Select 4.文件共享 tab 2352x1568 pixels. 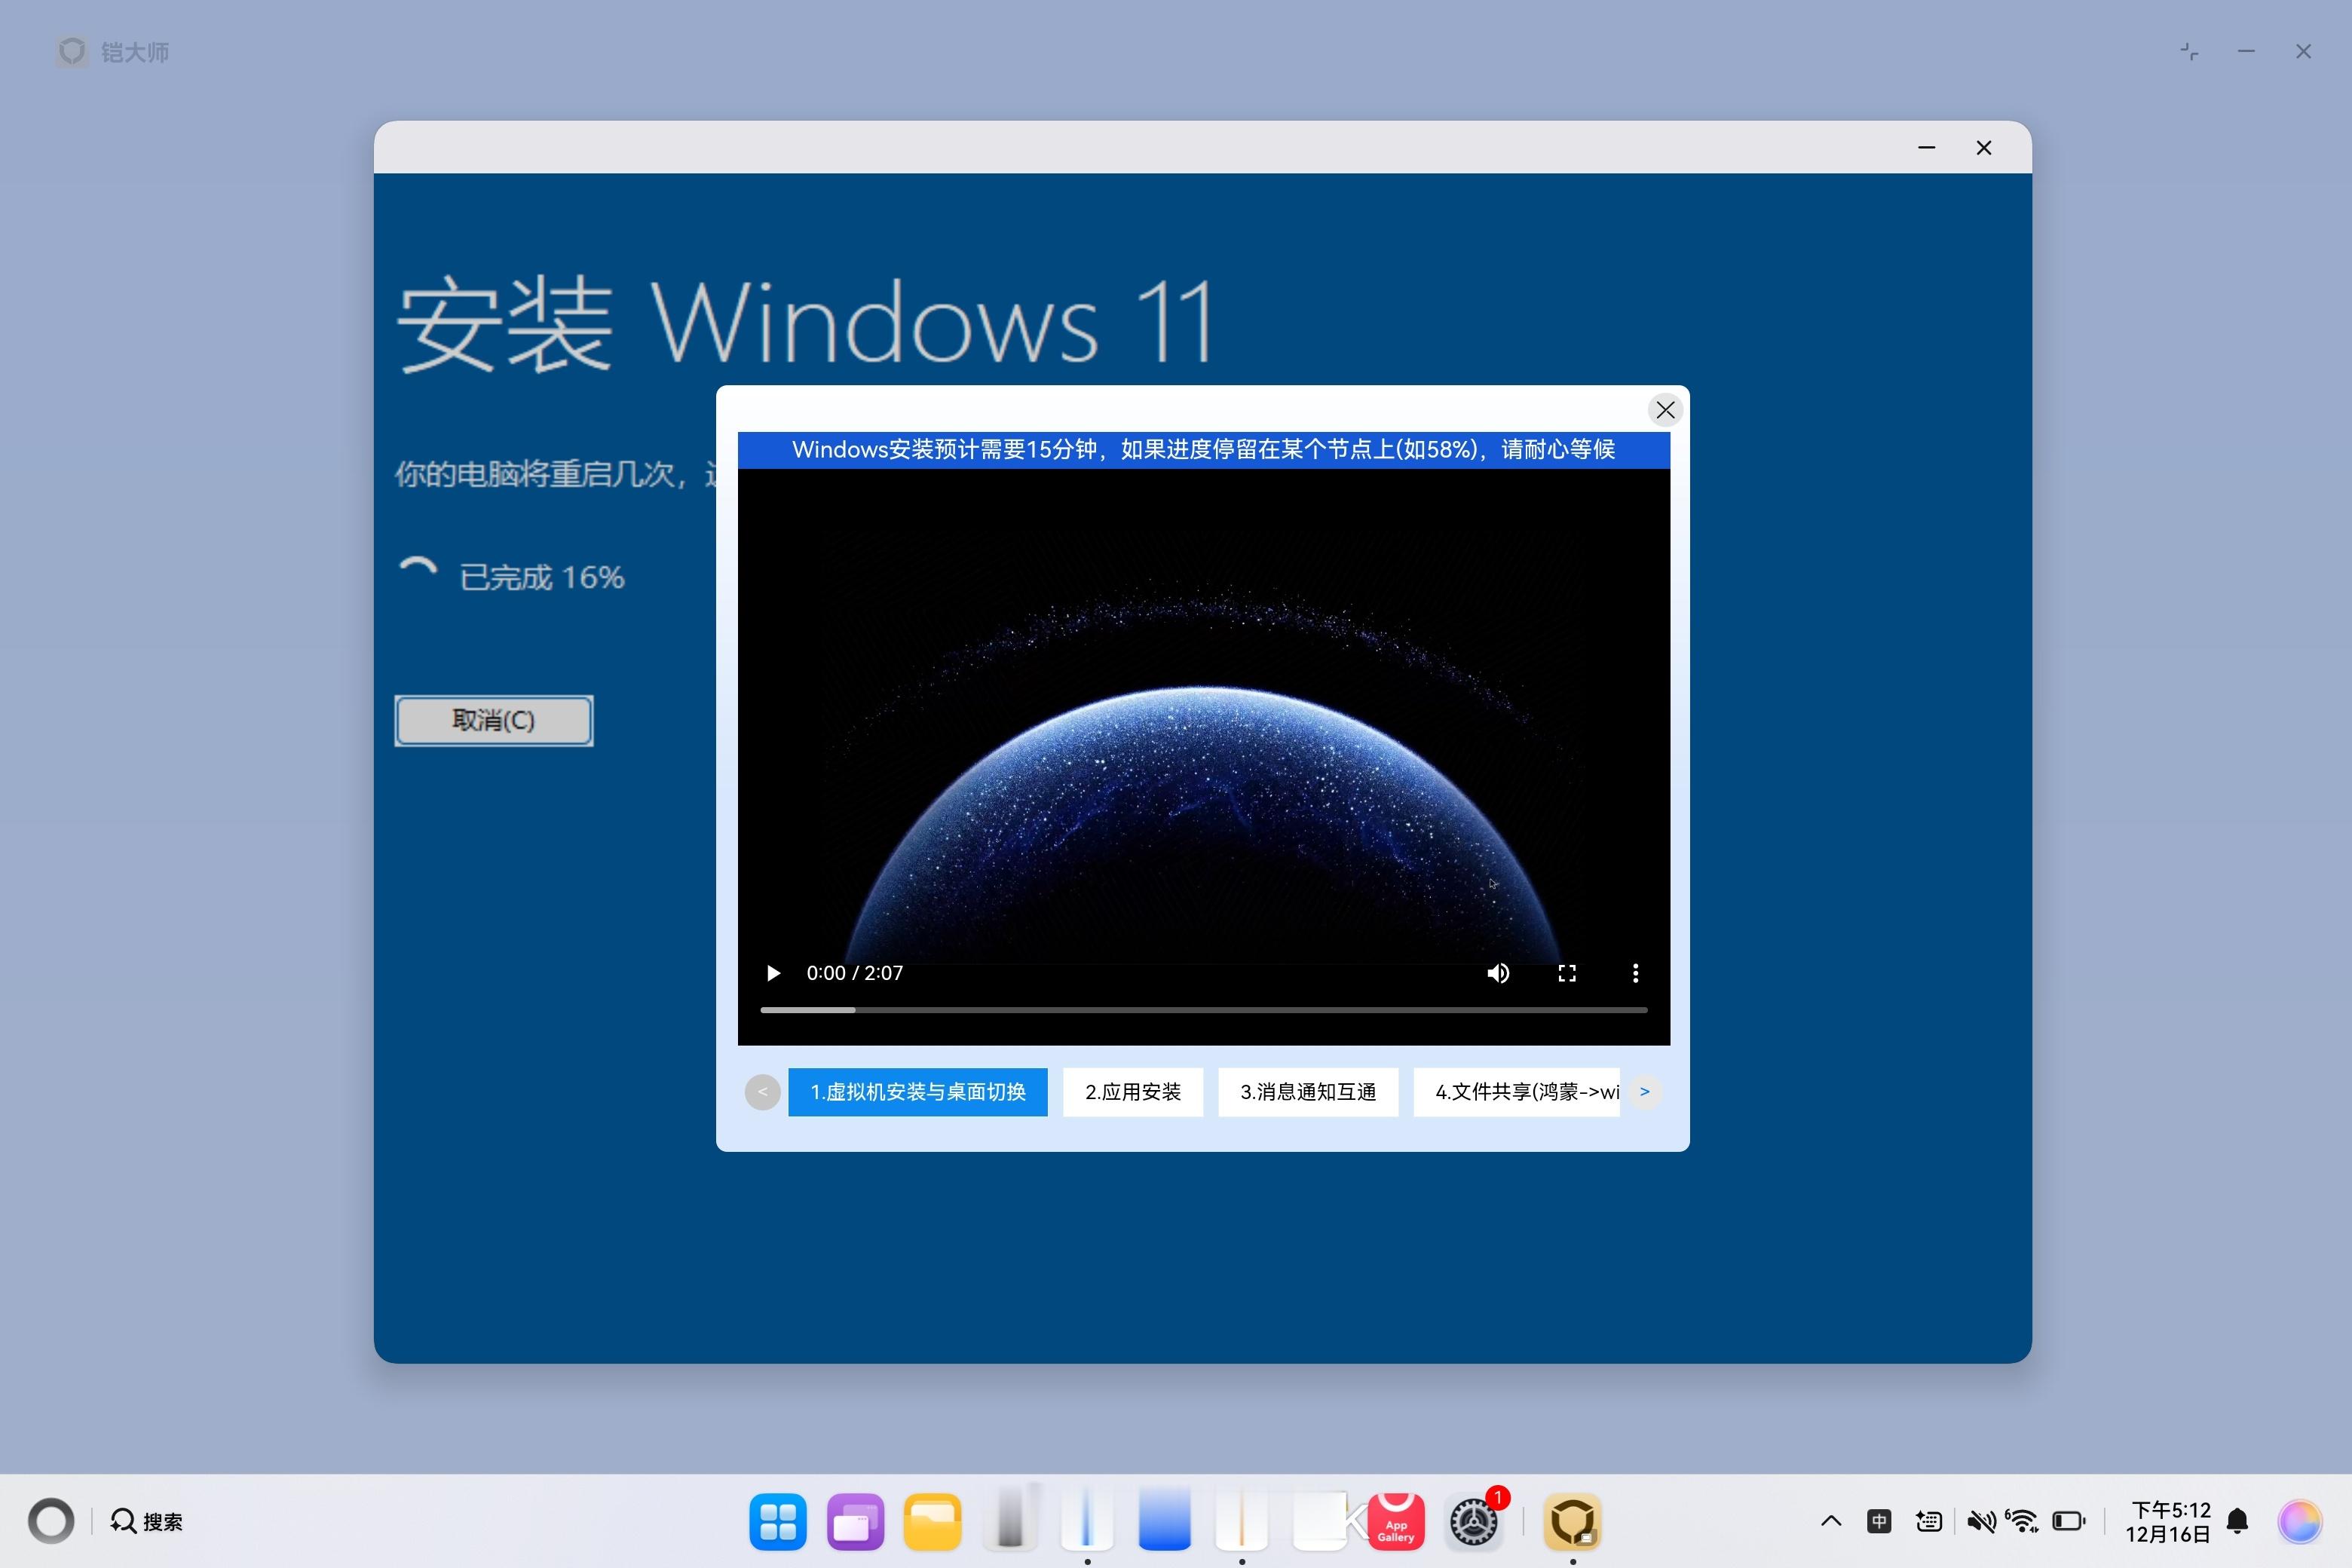1516,1092
